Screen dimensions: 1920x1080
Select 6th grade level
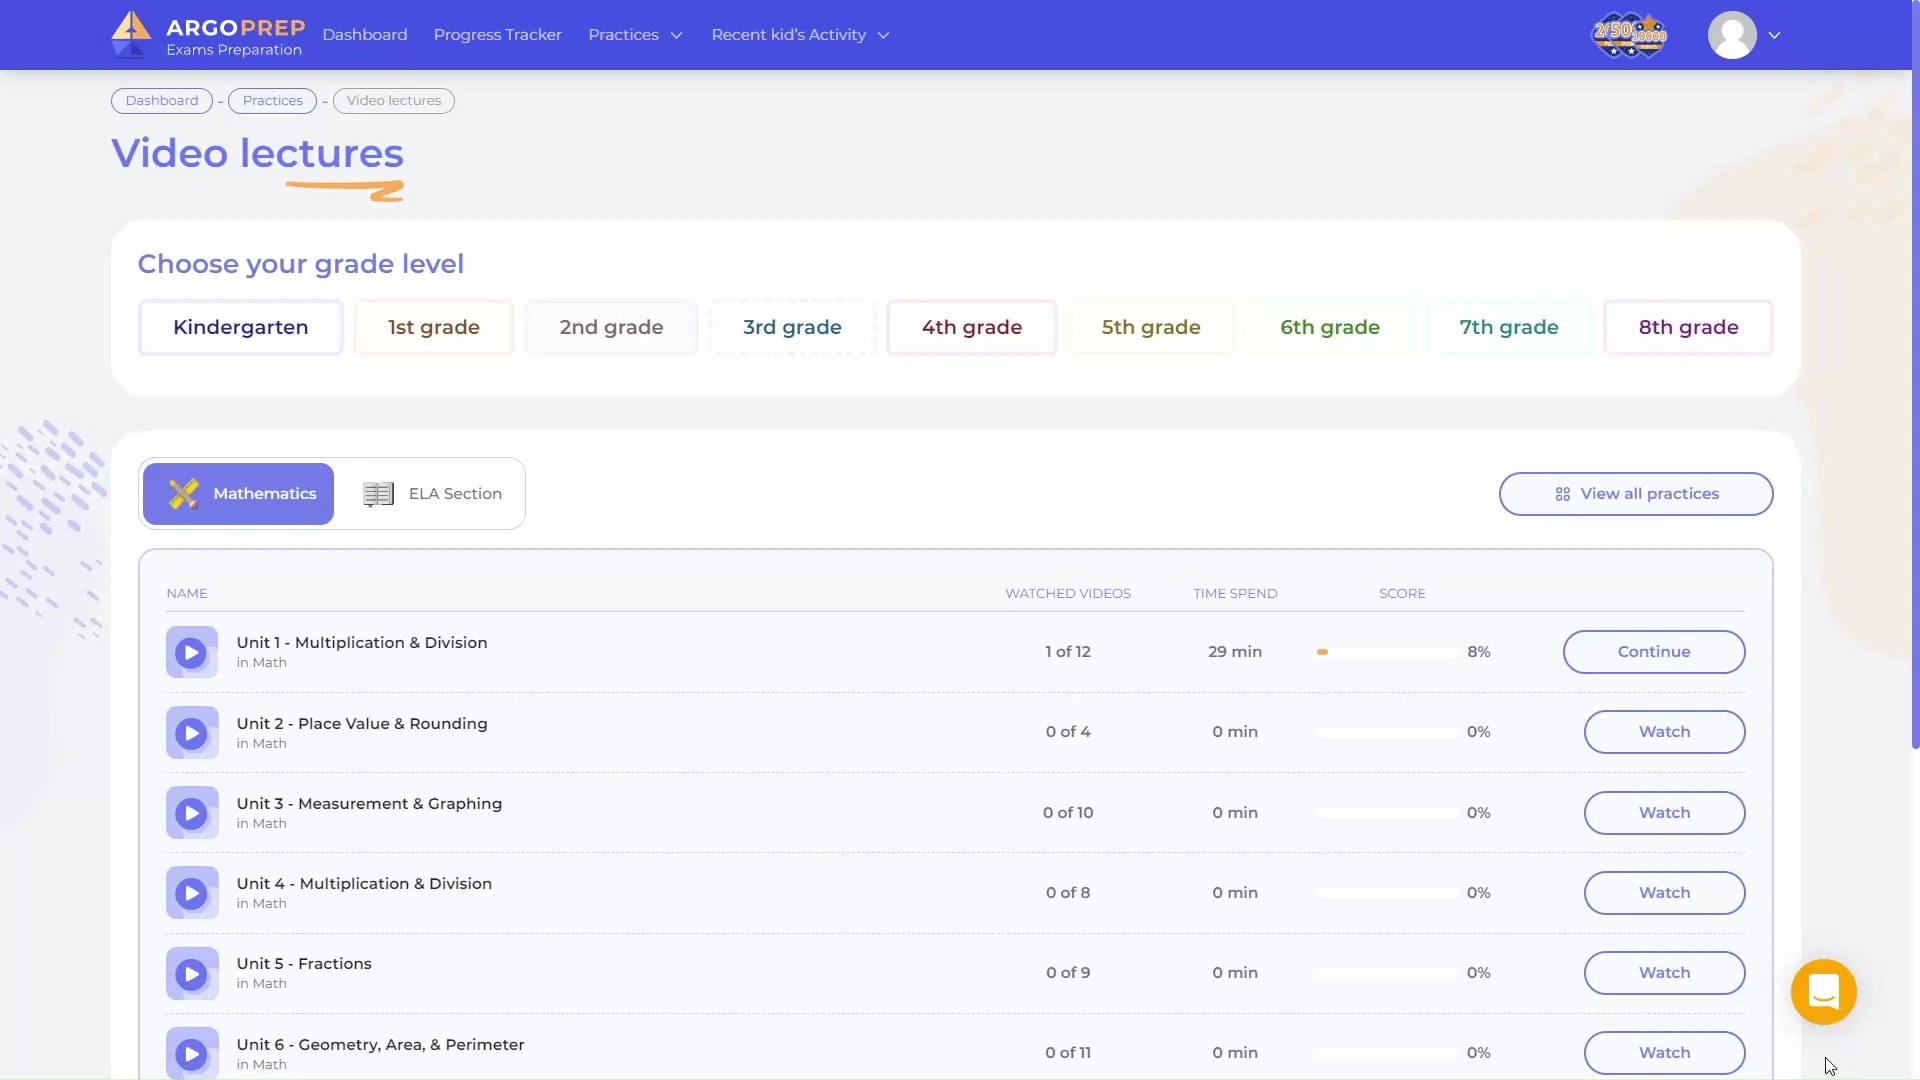click(1330, 327)
